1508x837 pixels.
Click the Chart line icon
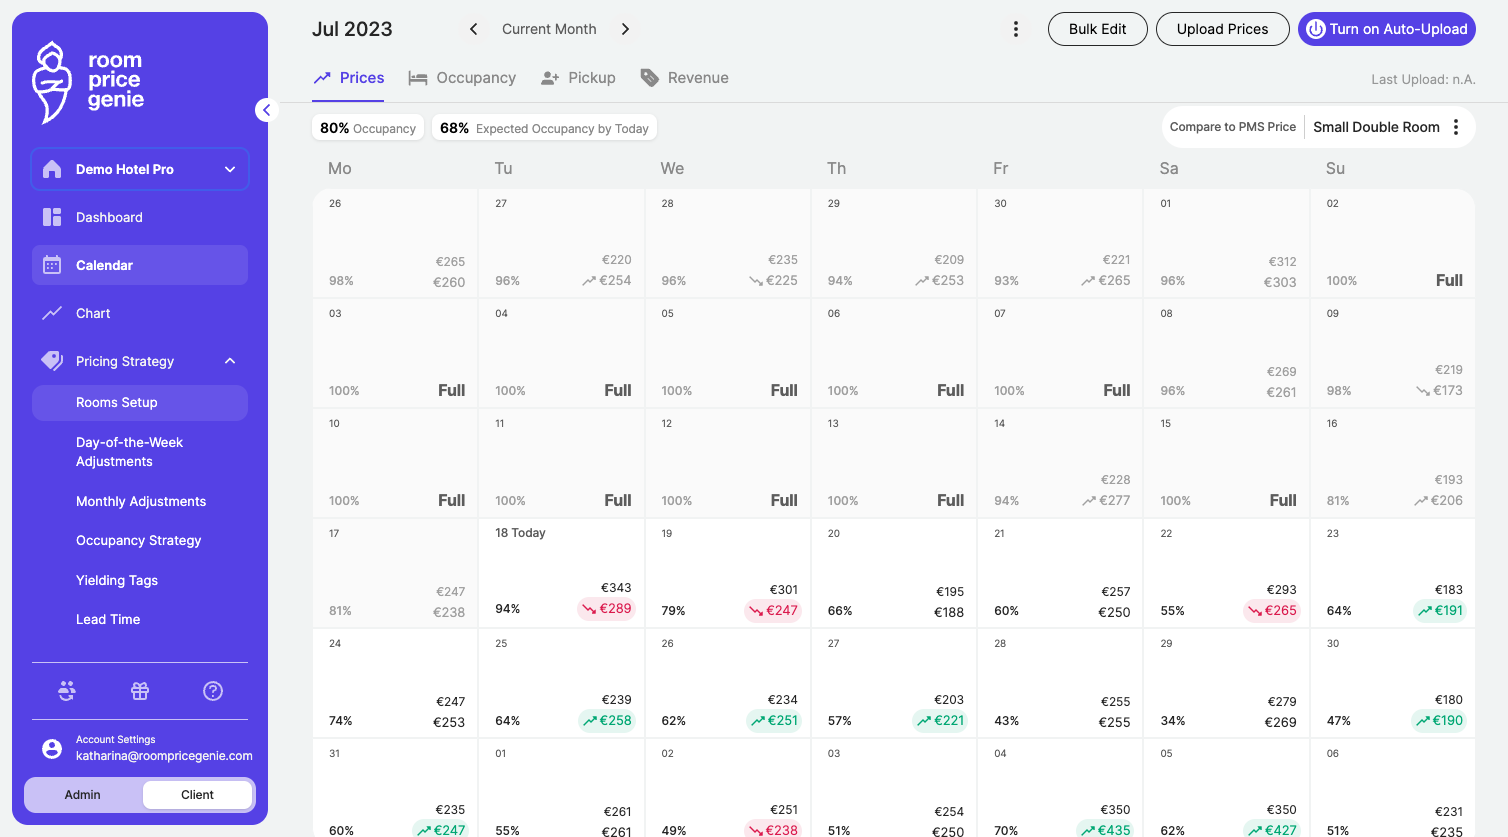coord(52,313)
